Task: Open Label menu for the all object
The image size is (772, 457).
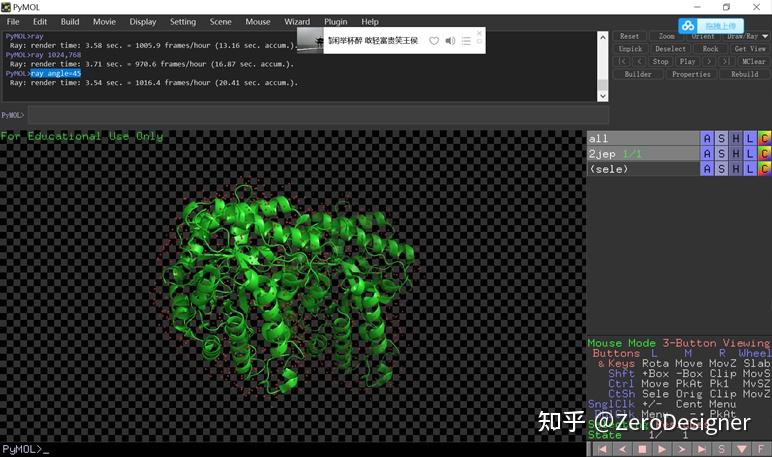Action: (750, 138)
